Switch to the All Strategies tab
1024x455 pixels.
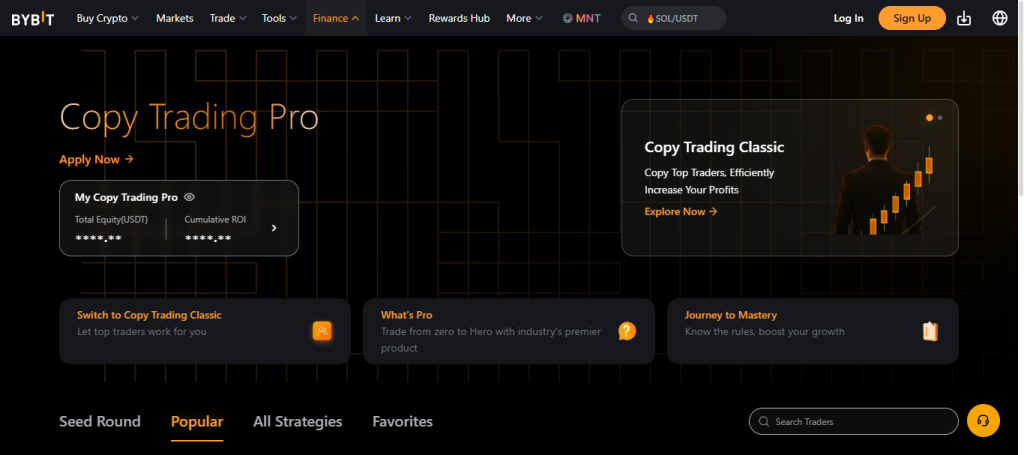click(298, 422)
